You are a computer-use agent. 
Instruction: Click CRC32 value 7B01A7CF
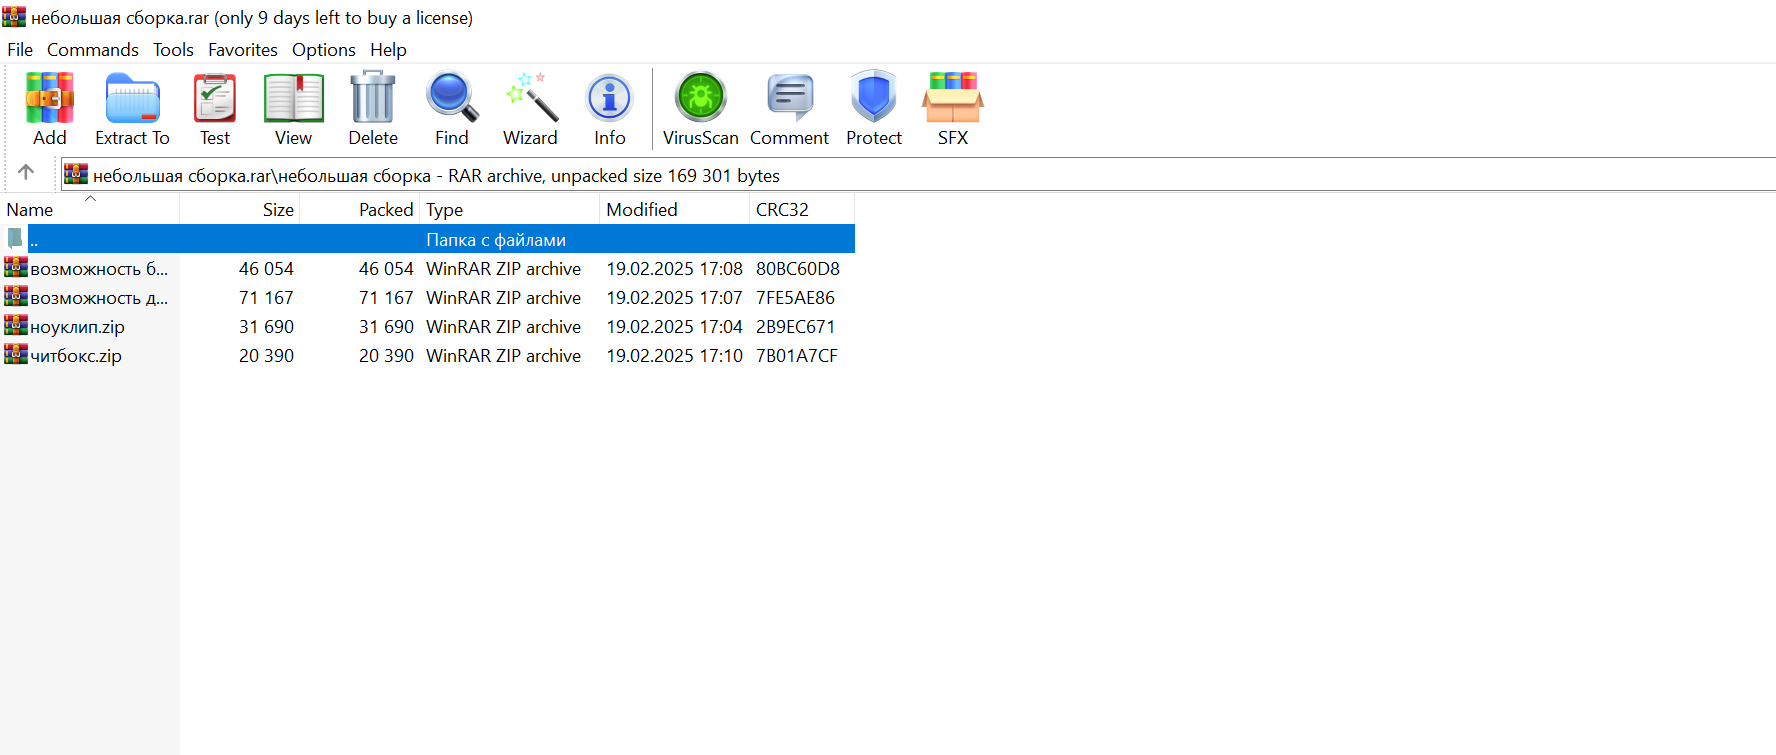coord(797,355)
